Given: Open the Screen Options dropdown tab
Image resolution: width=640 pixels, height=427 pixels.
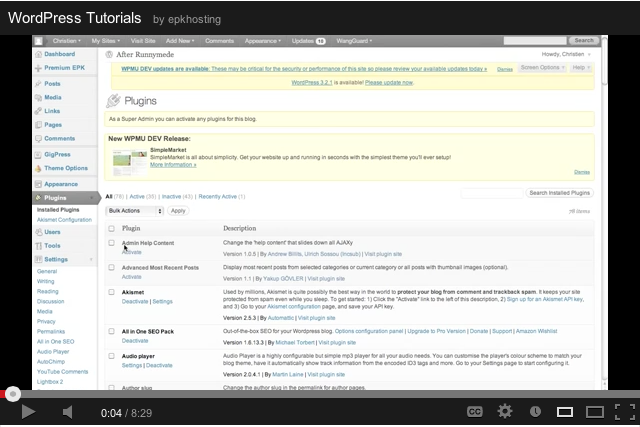Looking at the screenshot, I should (542, 68).
